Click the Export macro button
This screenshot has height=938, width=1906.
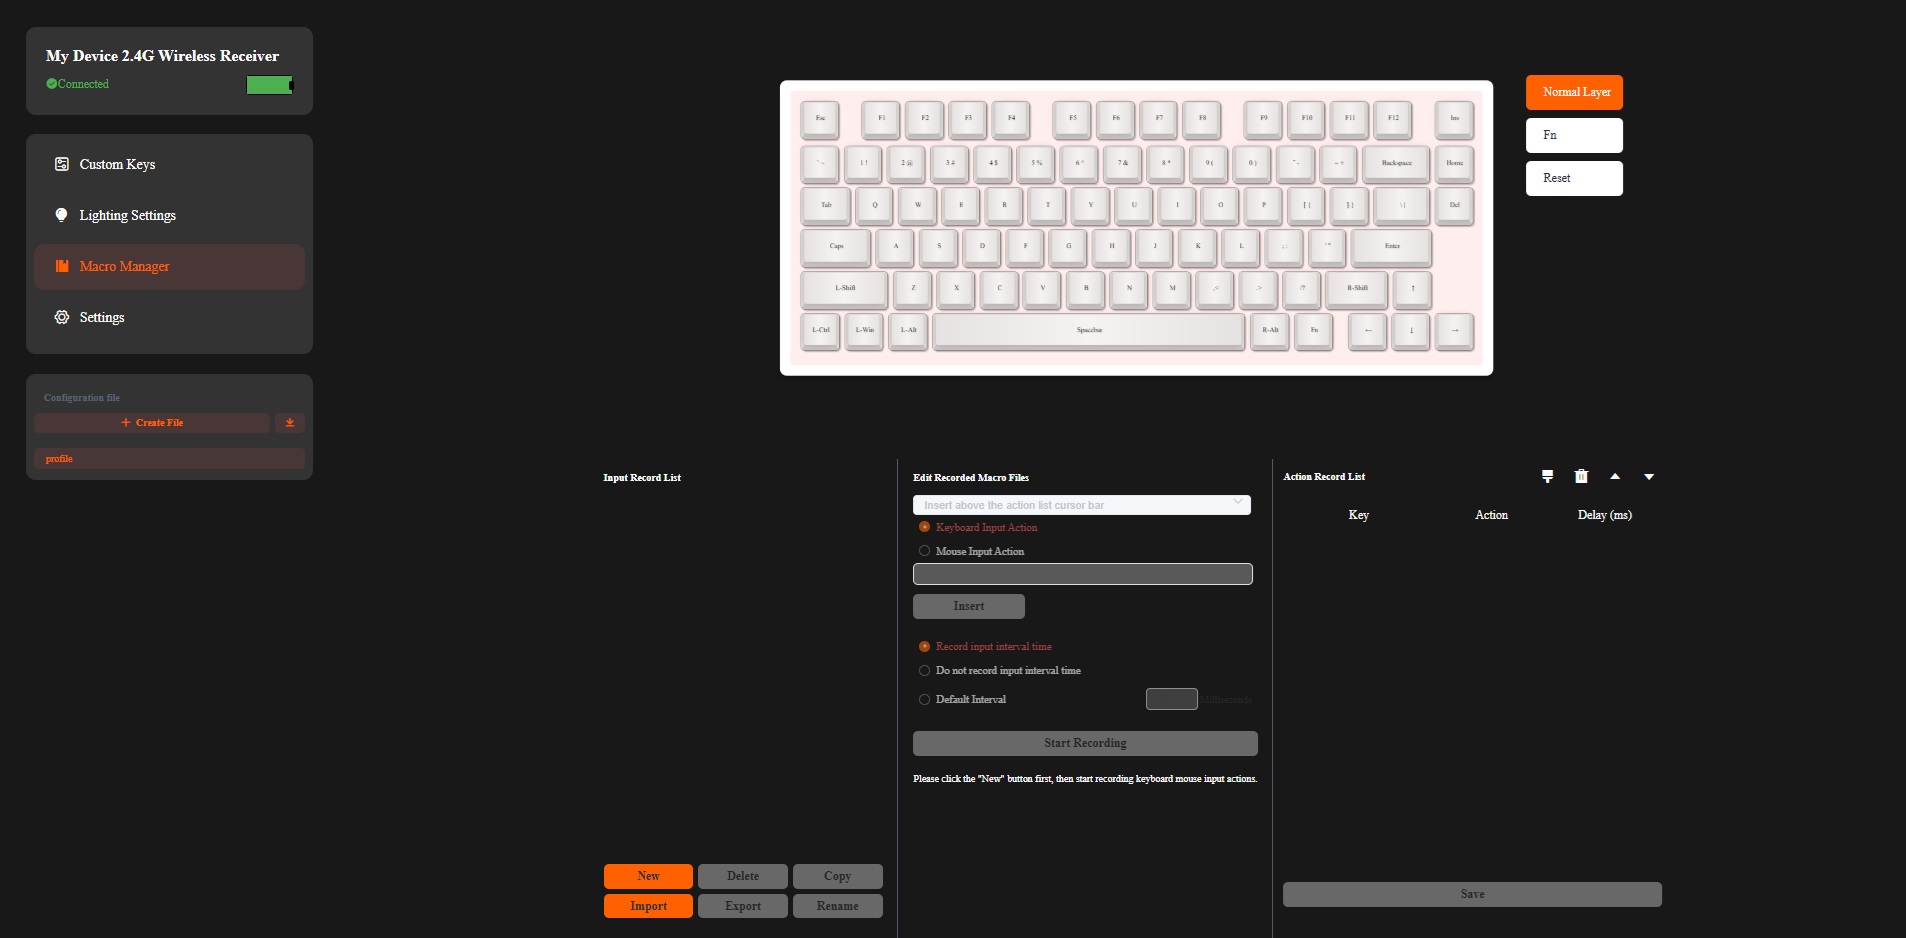(743, 906)
